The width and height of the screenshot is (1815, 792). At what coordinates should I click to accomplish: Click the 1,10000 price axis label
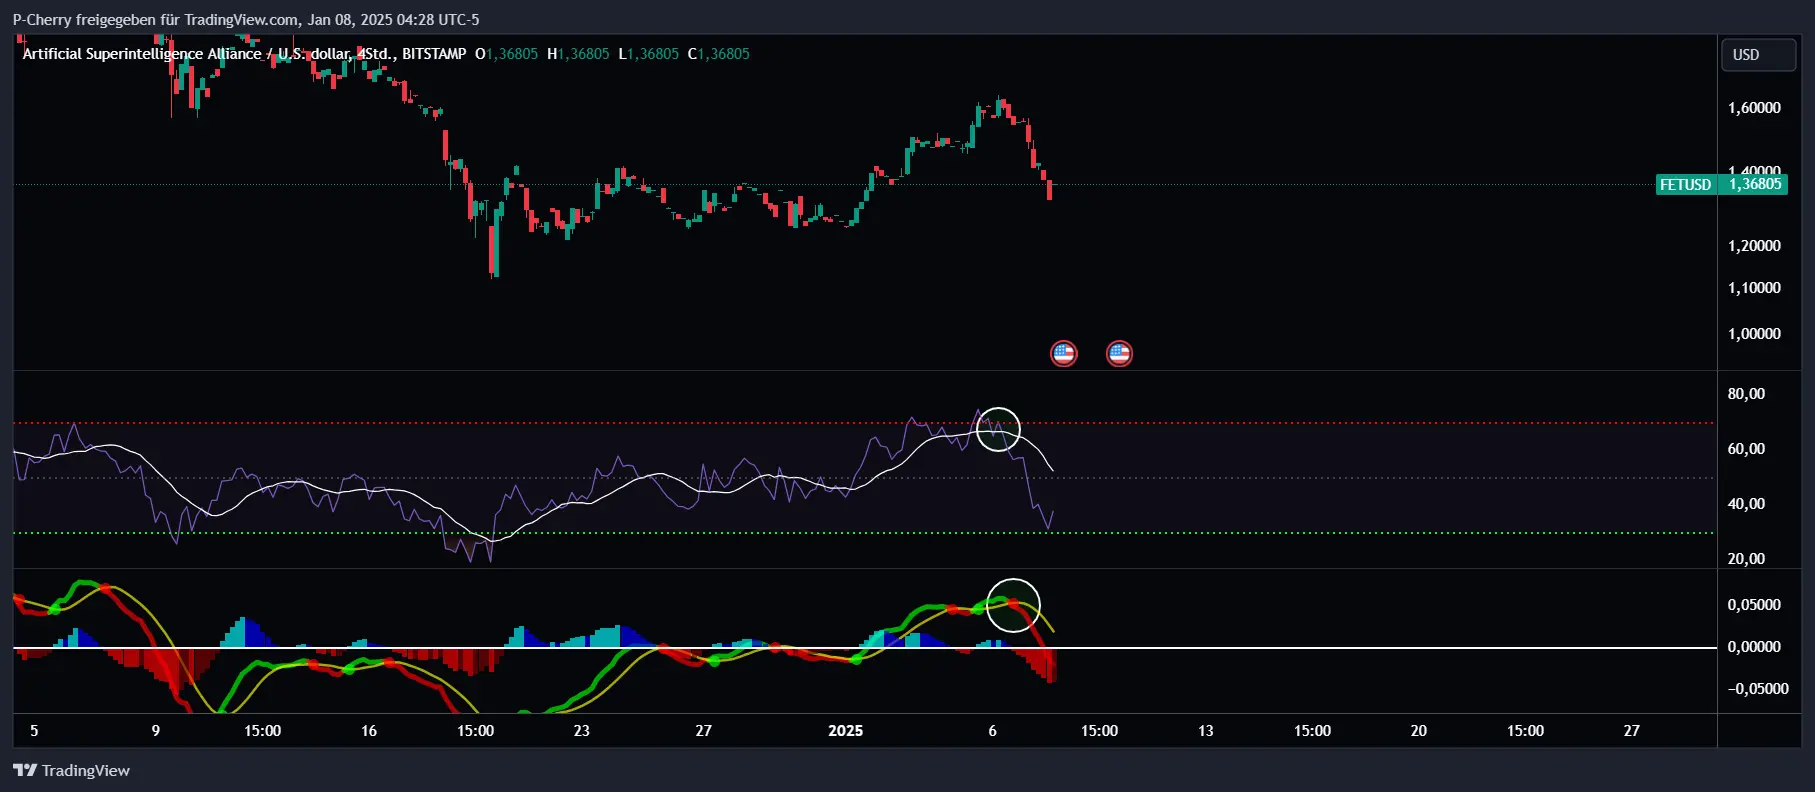coord(1754,288)
